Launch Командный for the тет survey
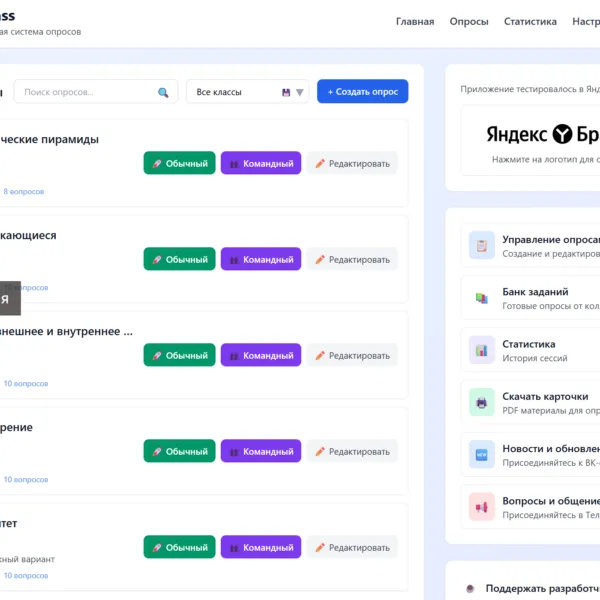The width and height of the screenshot is (600, 600). [261, 547]
